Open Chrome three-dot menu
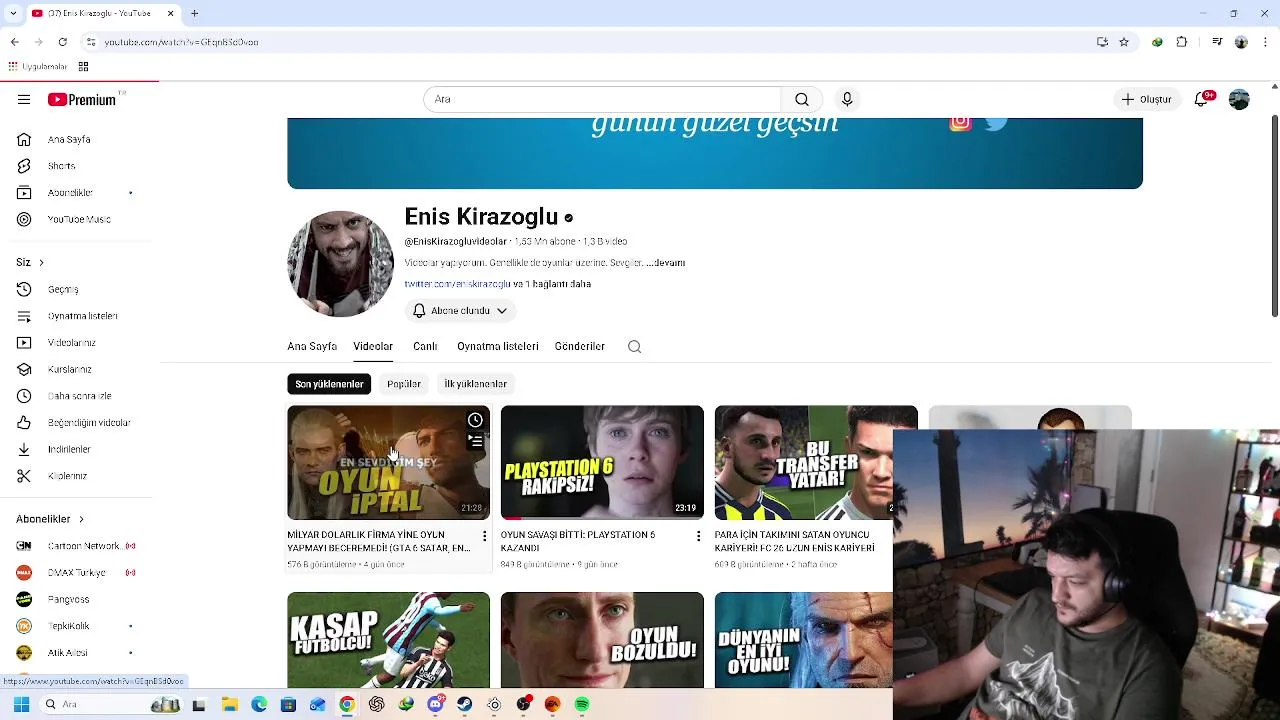Viewport: 1280px width, 720px height. pyautogui.click(x=1265, y=42)
